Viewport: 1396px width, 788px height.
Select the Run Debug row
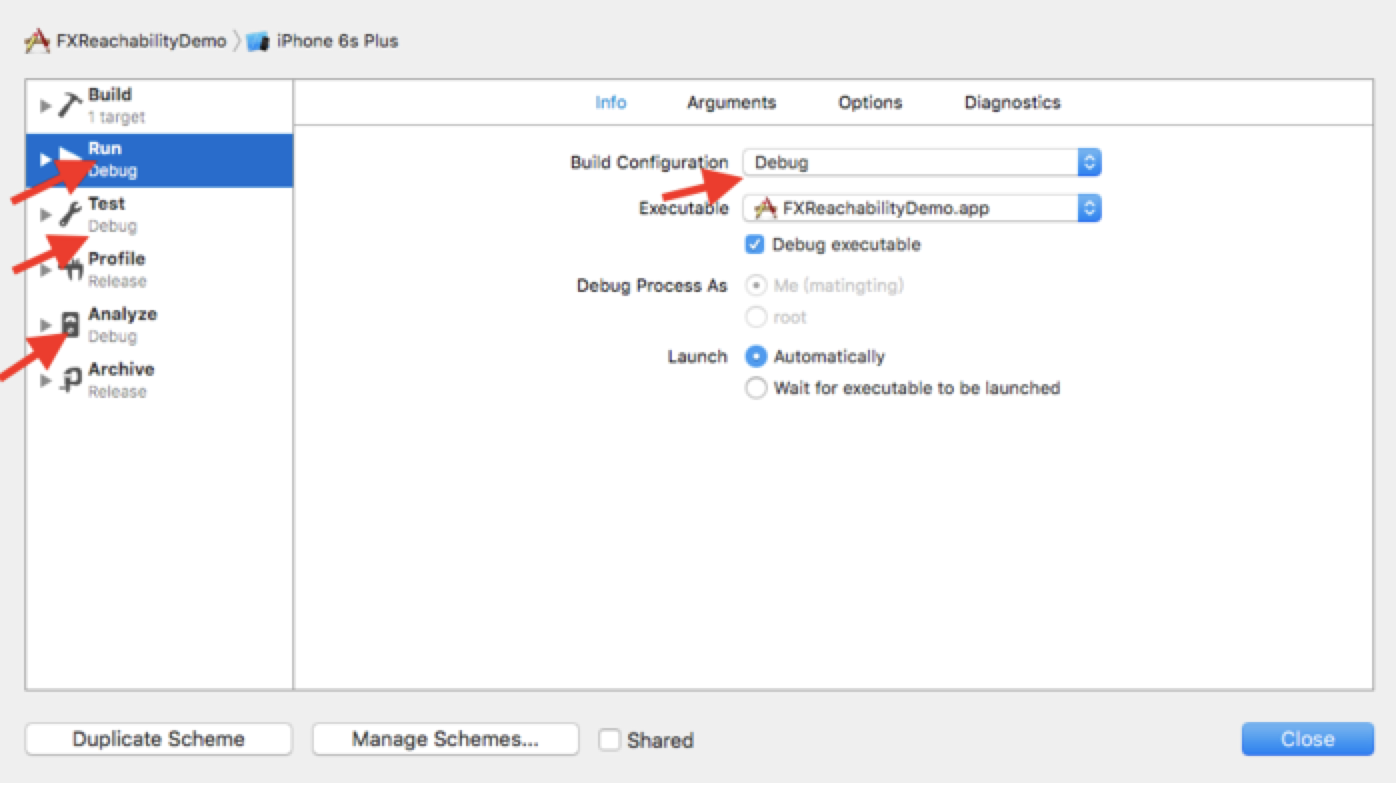click(x=159, y=160)
